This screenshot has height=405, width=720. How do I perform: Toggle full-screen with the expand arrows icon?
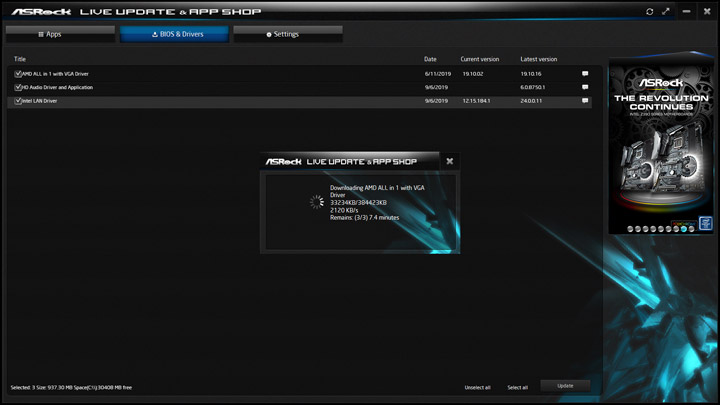coord(666,11)
